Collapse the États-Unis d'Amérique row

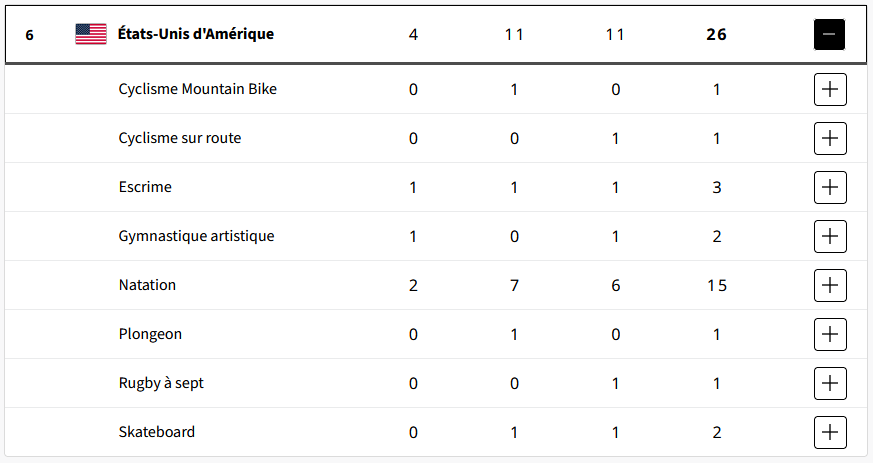pos(829,35)
